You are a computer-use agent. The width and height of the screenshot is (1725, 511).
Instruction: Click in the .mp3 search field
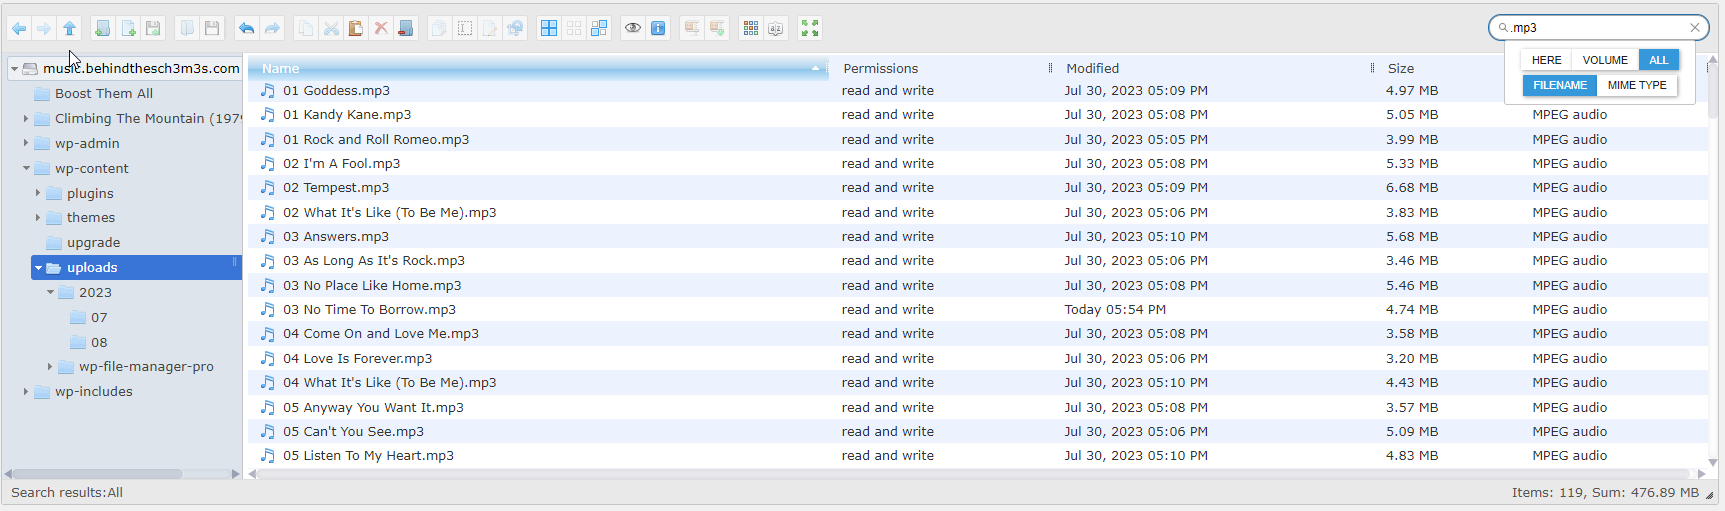click(1596, 28)
